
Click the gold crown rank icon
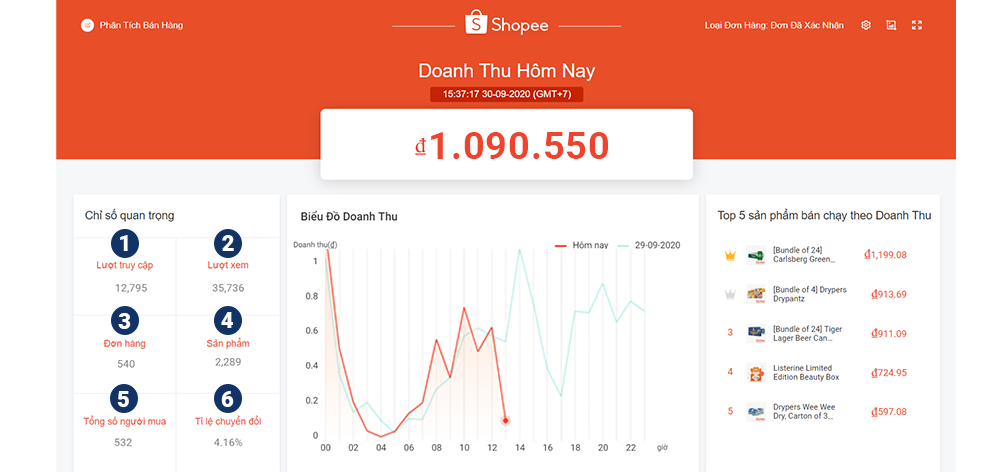[x=730, y=256]
